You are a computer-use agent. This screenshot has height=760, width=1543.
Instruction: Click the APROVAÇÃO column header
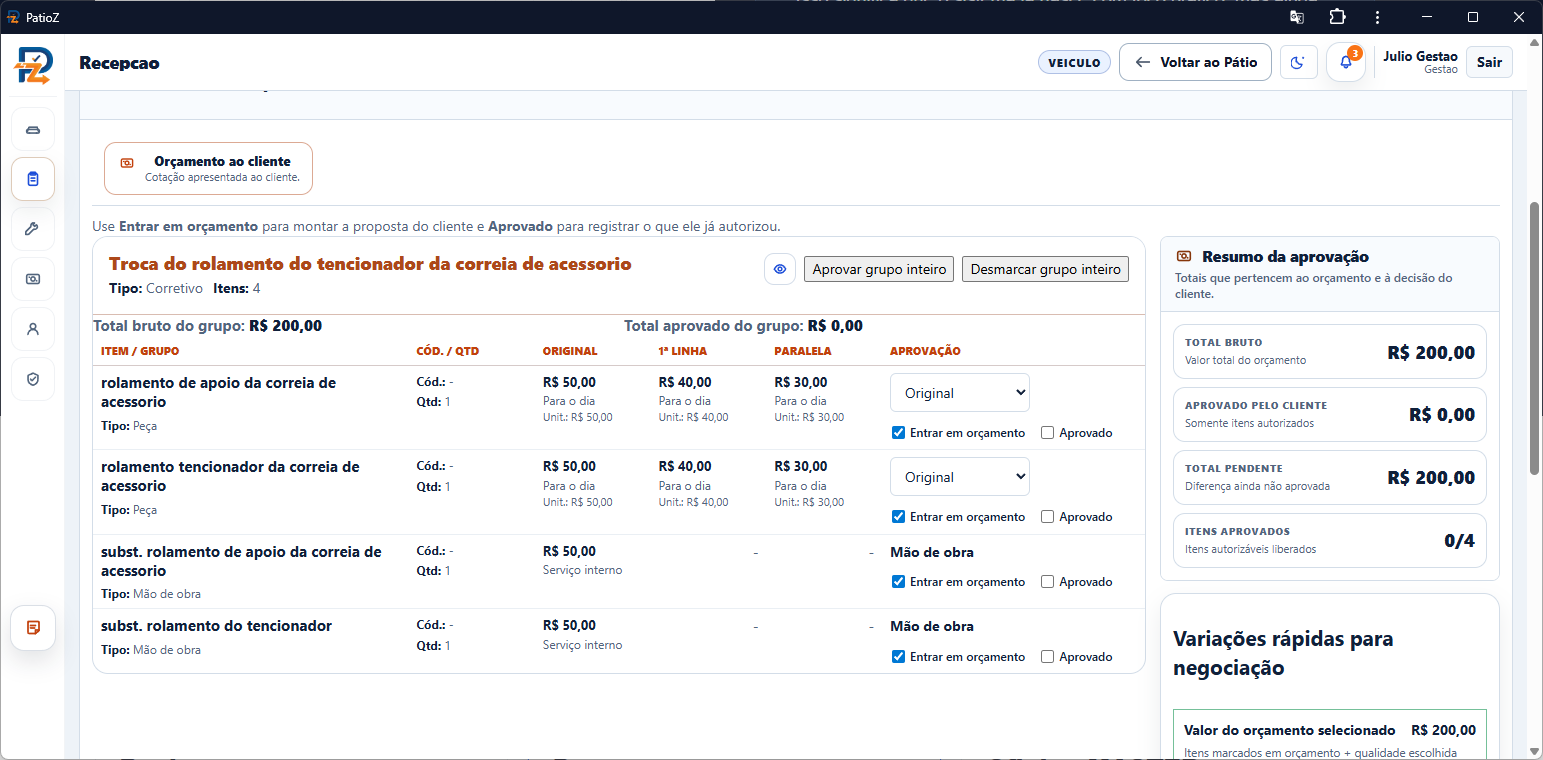pos(925,351)
